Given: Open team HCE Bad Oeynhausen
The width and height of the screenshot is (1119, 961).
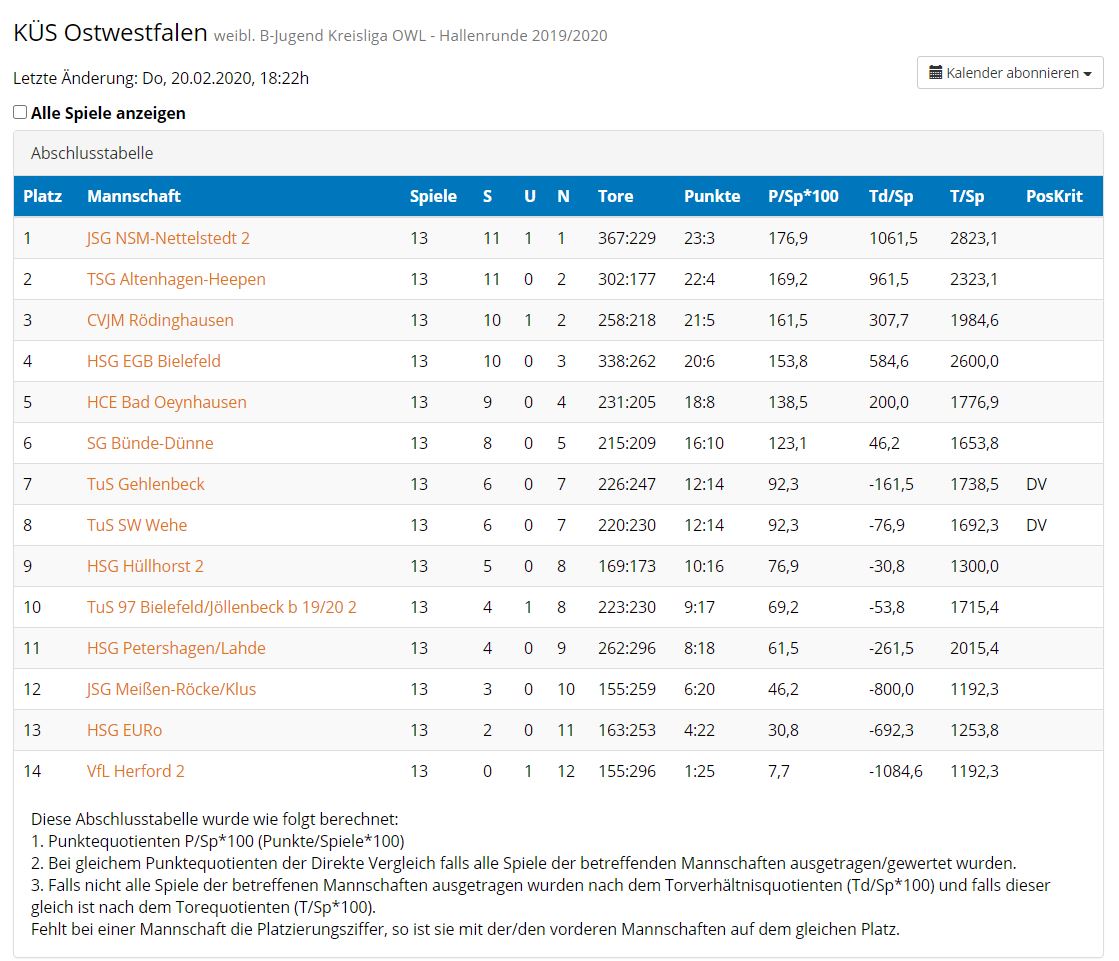Looking at the screenshot, I should click(x=167, y=402).
